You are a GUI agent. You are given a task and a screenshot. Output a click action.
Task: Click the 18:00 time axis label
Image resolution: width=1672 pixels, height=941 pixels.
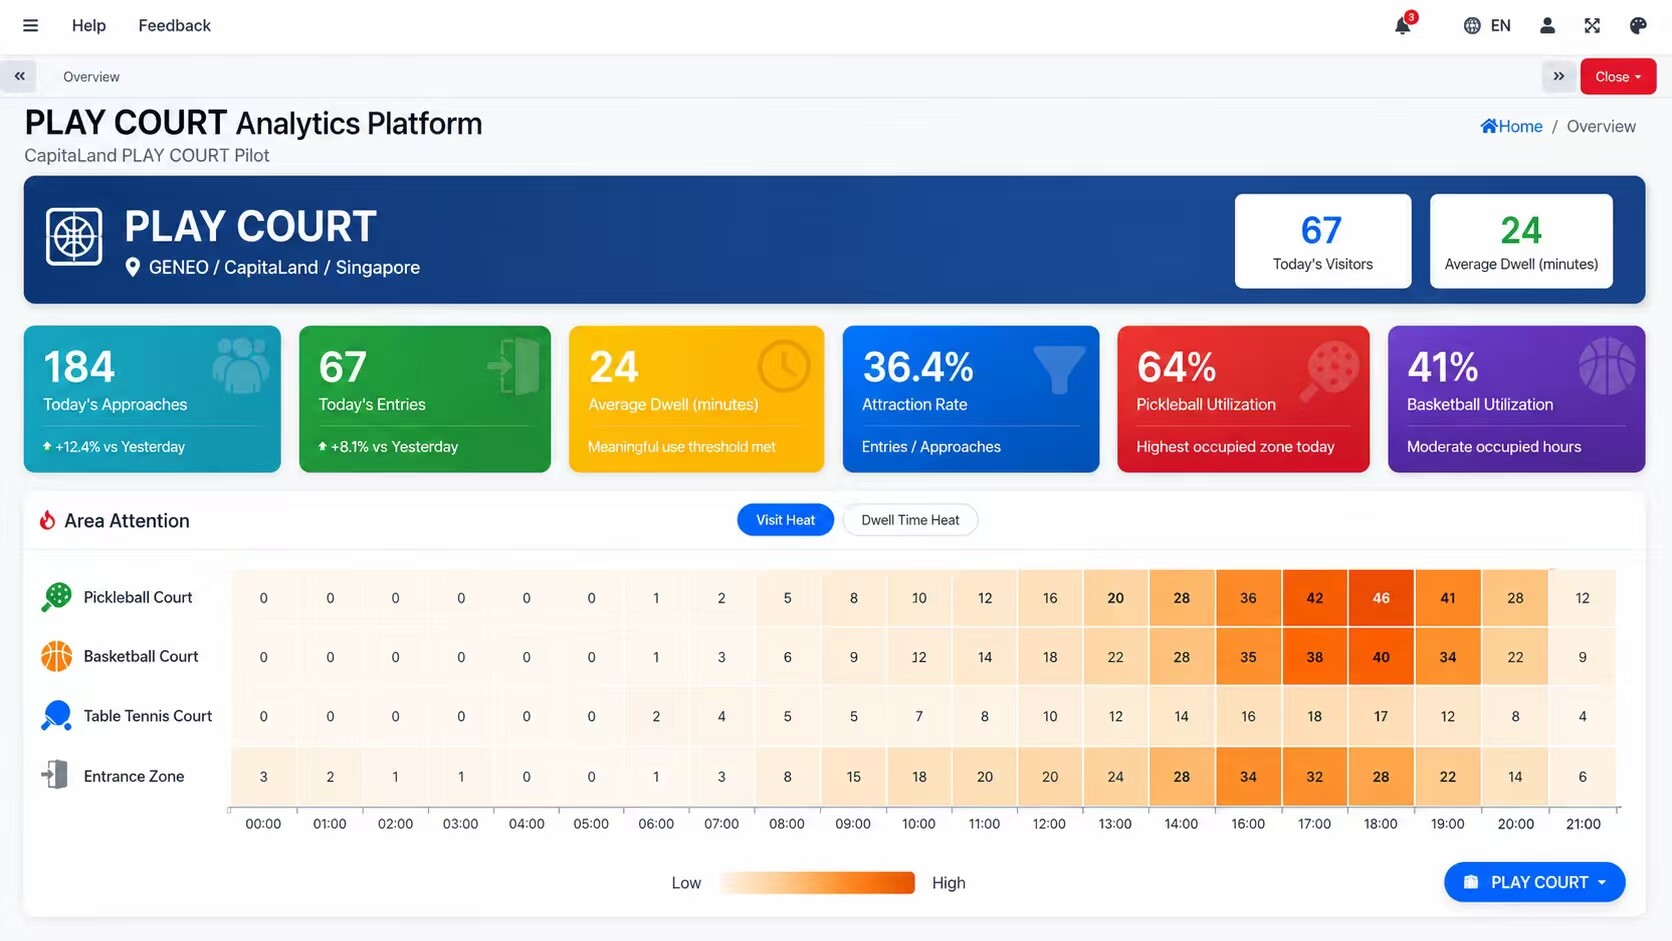point(1381,824)
